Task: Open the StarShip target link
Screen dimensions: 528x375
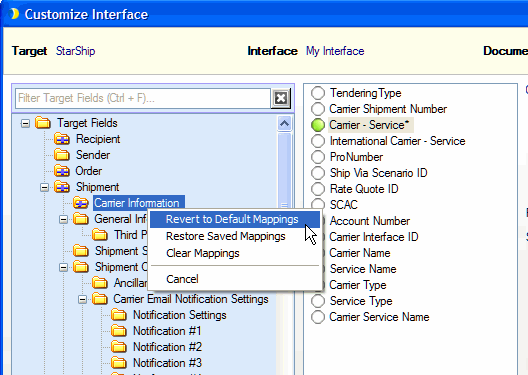Action: pos(75,51)
